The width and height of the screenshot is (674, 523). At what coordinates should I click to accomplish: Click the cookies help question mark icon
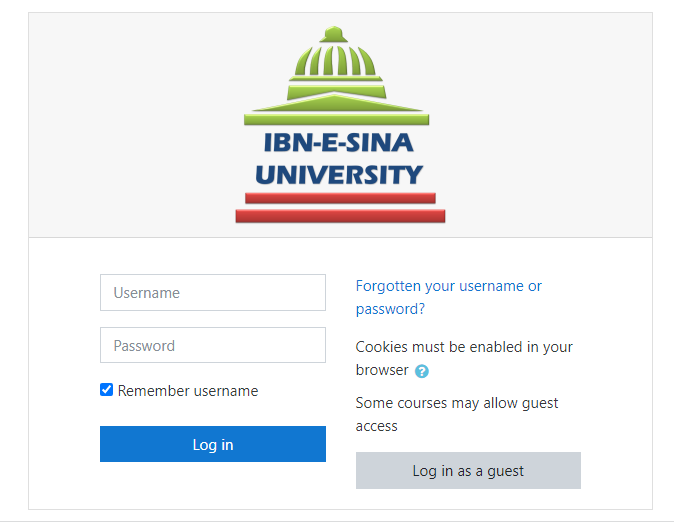(x=422, y=371)
